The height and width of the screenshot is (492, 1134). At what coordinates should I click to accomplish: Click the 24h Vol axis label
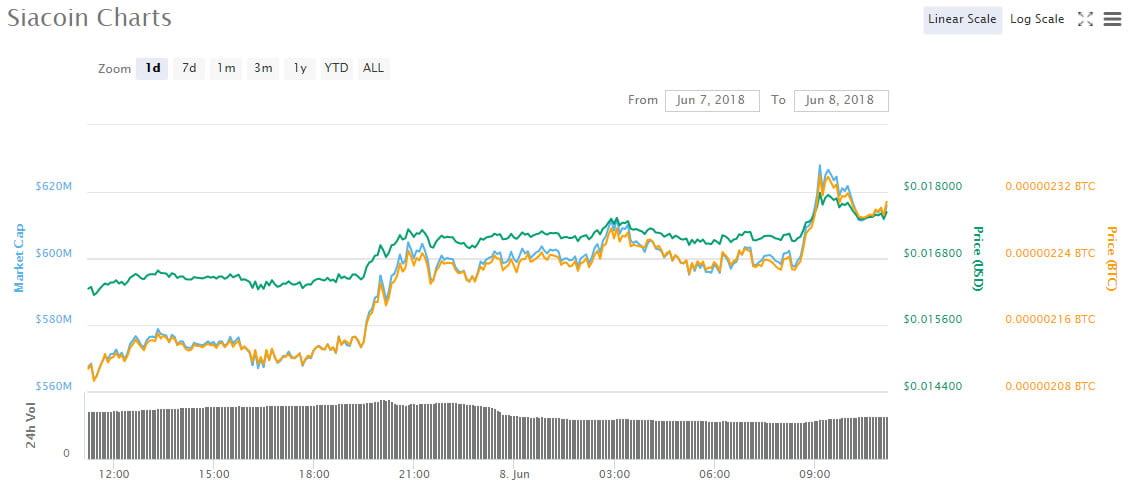coord(31,425)
